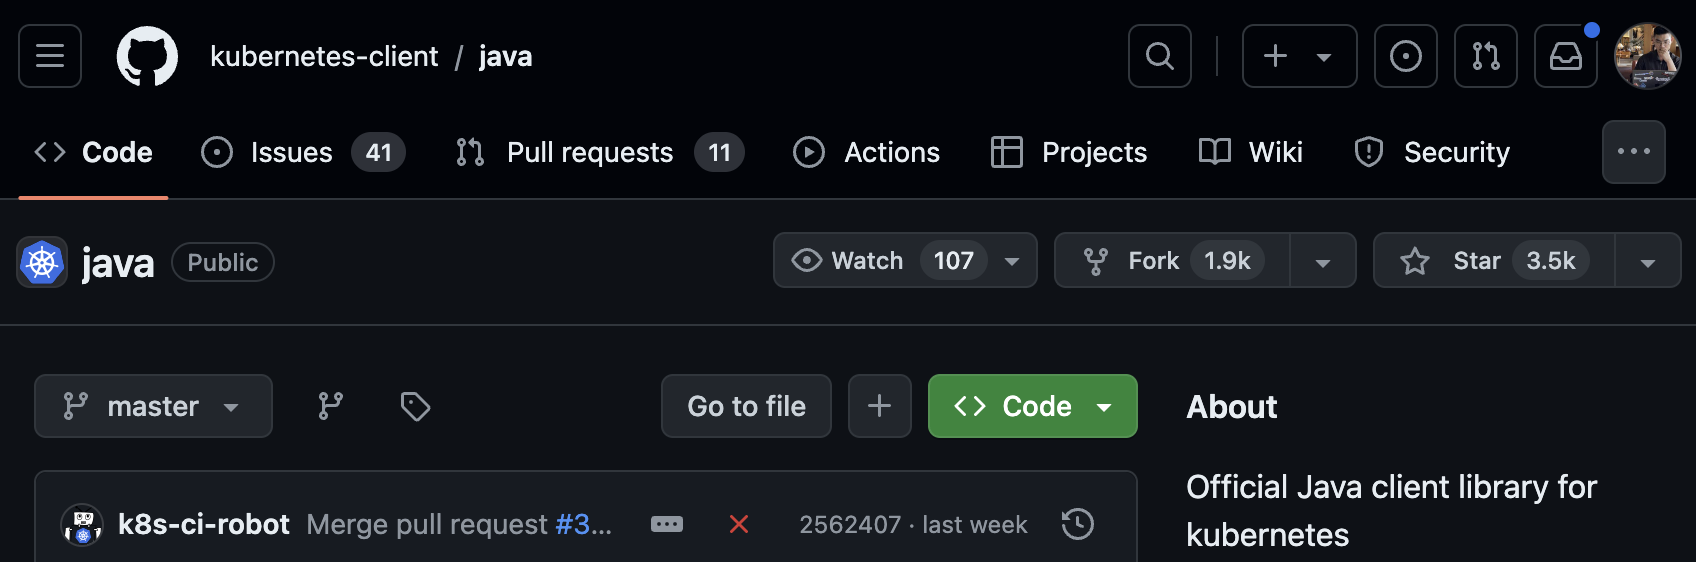Switch to the Wiki tab
The width and height of the screenshot is (1696, 562).
pyautogui.click(x=1250, y=152)
